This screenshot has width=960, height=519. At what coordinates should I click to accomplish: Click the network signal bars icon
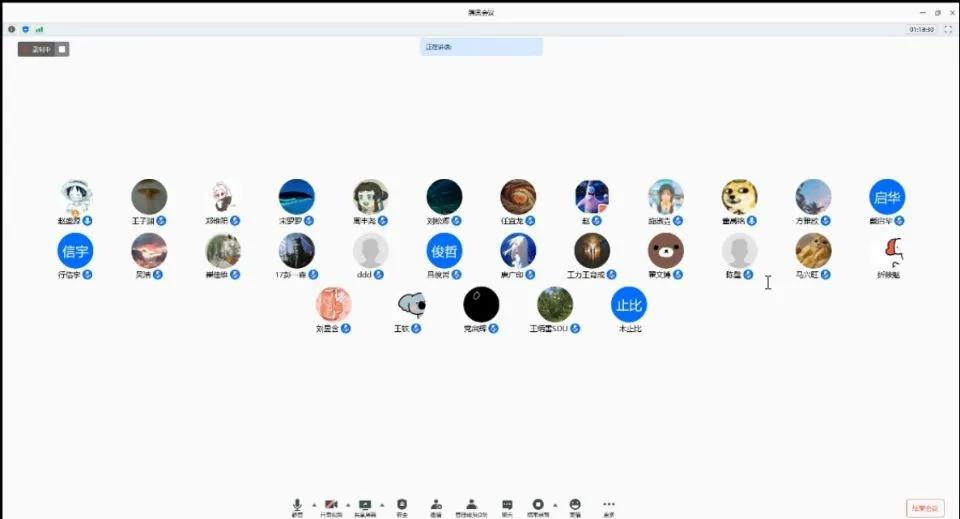tap(39, 29)
